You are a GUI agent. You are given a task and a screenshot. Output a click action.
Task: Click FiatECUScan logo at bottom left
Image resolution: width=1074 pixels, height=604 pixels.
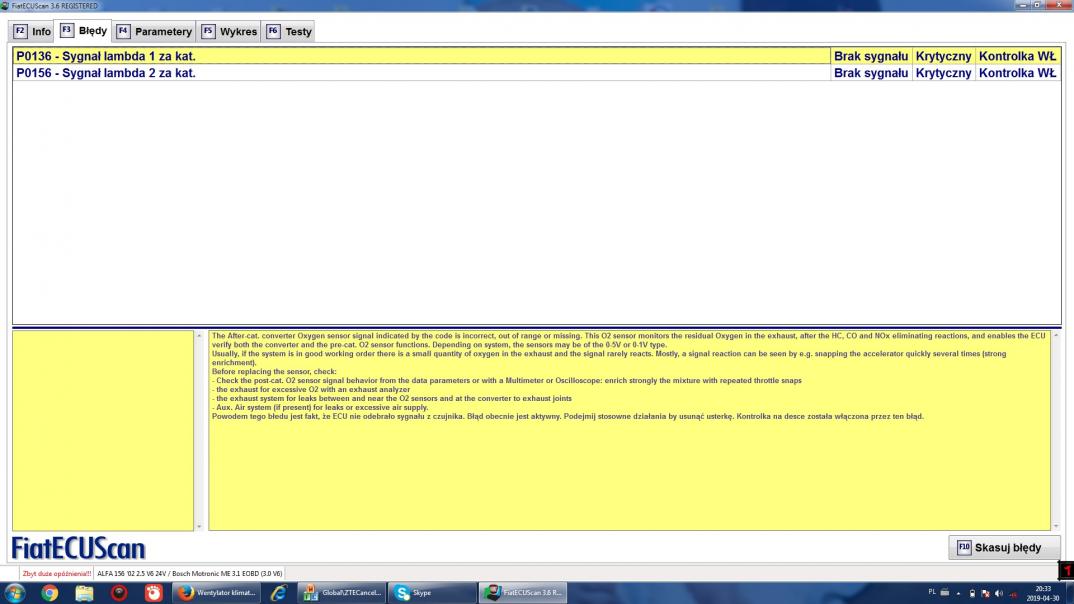point(78,549)
